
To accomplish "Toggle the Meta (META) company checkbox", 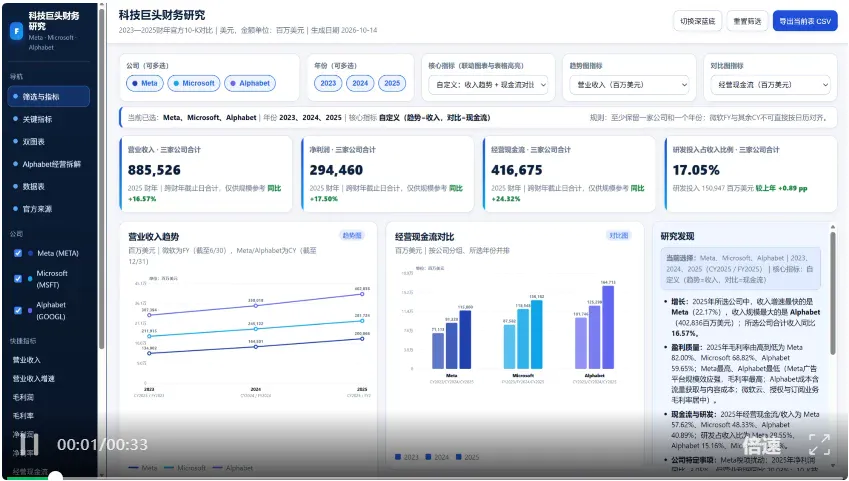I will point(18,253).
